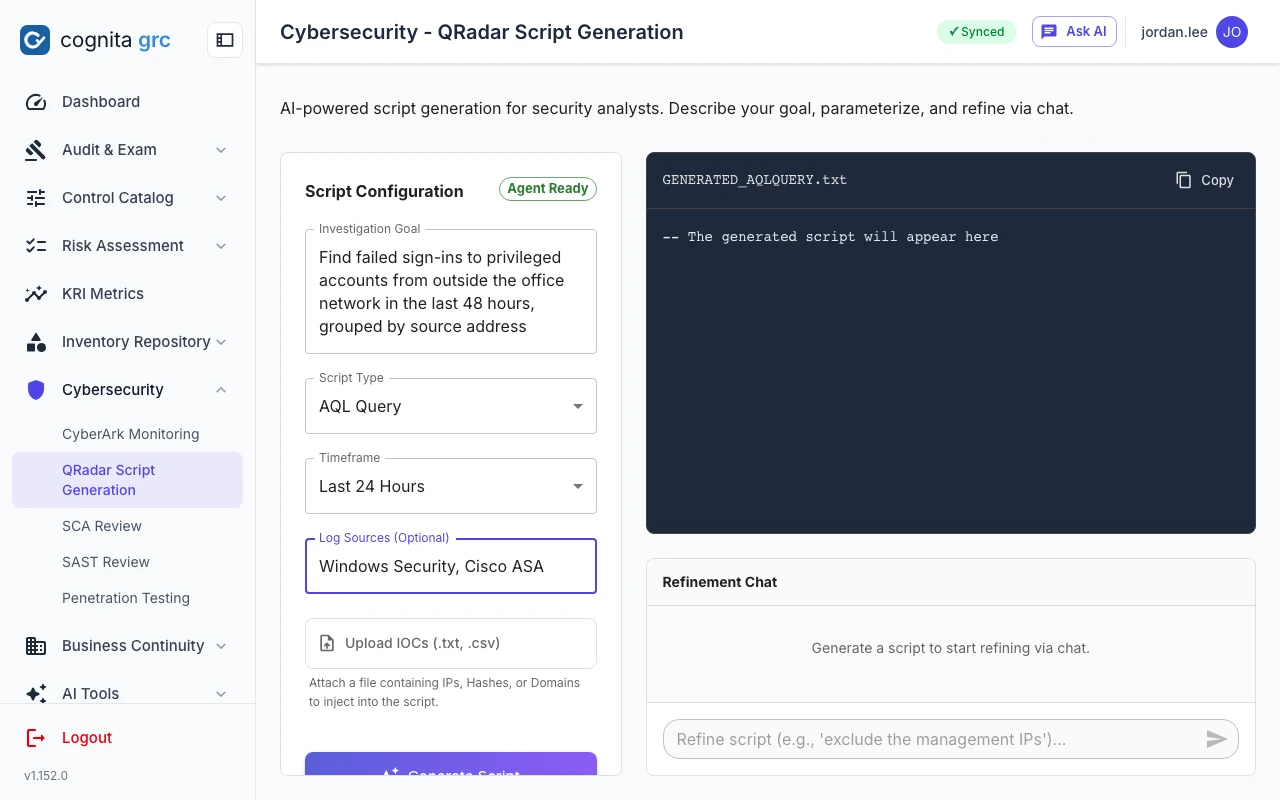Click the Synced status badge

[976, 32]
